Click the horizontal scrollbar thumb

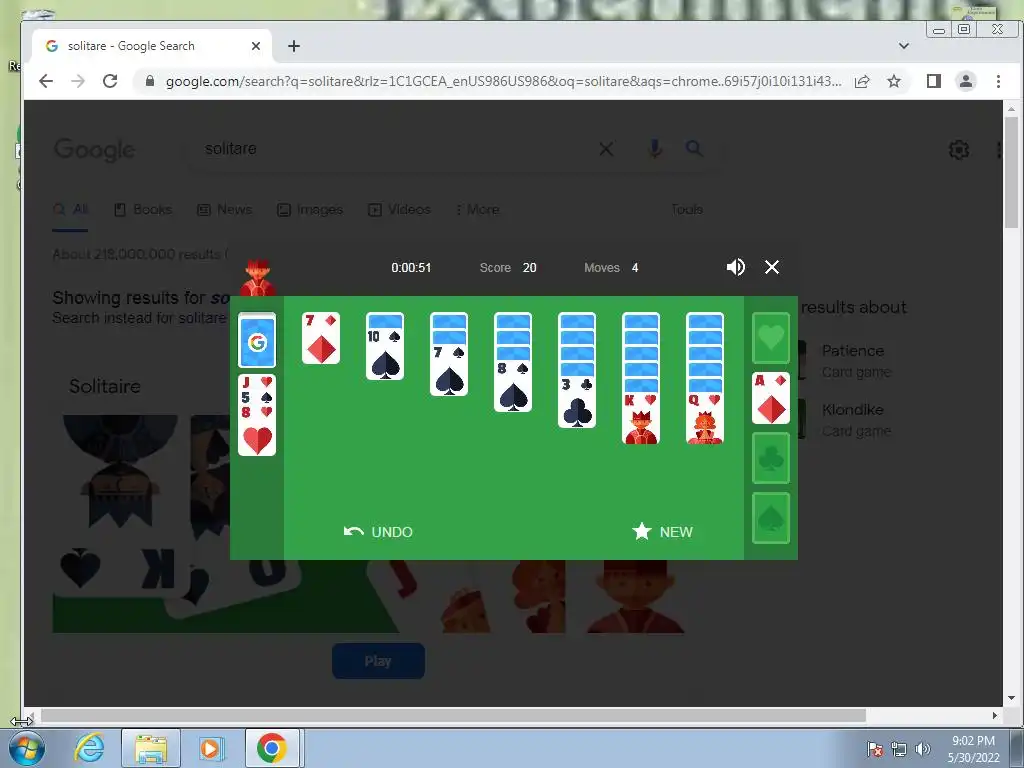coord(453,716)
